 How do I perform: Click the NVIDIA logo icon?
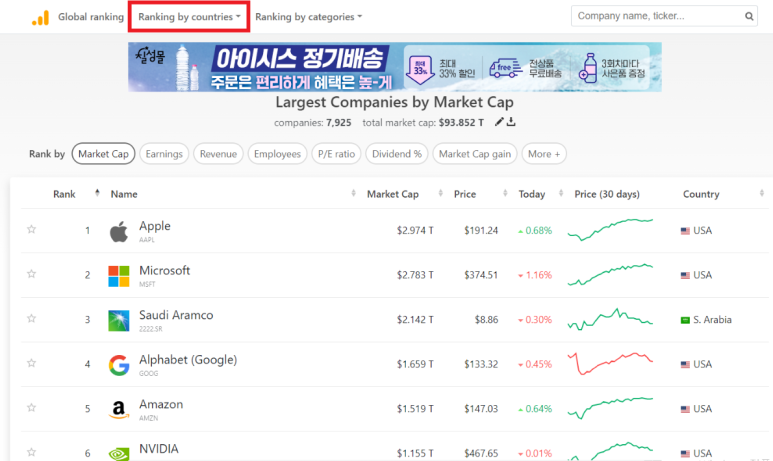(119, 454)
